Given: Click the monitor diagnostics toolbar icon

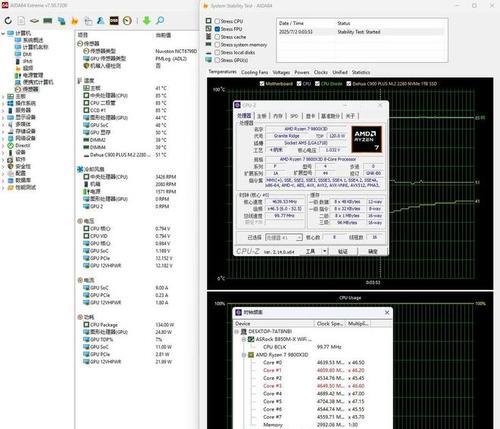Looking at the screenshot, I should pos(88,21).
